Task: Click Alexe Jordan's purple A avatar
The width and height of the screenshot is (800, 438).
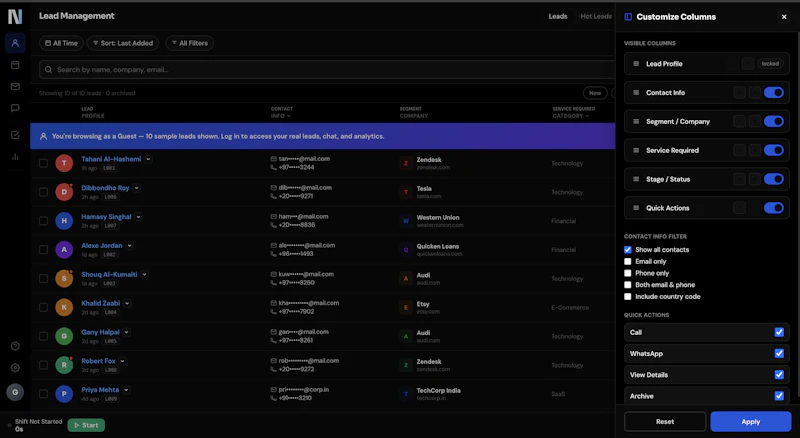Action: [64, 250]
